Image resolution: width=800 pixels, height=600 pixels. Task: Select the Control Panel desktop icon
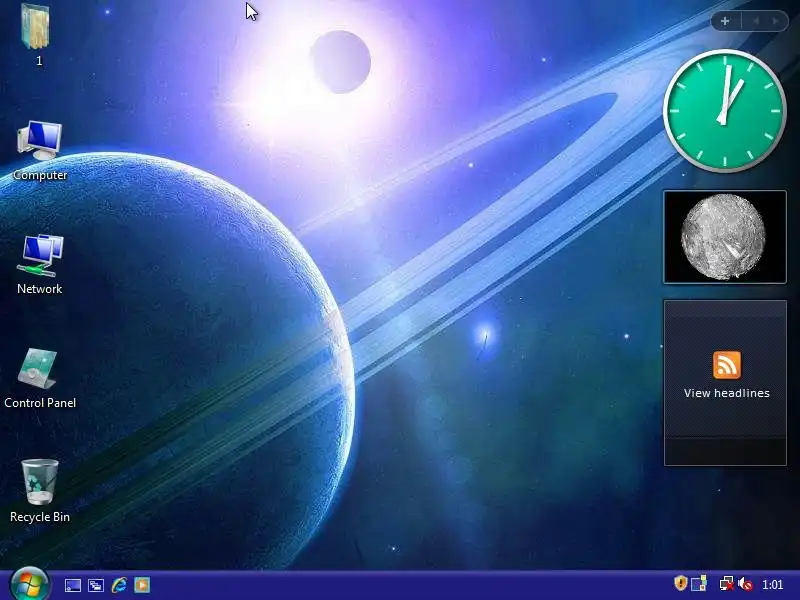[40, 379]
